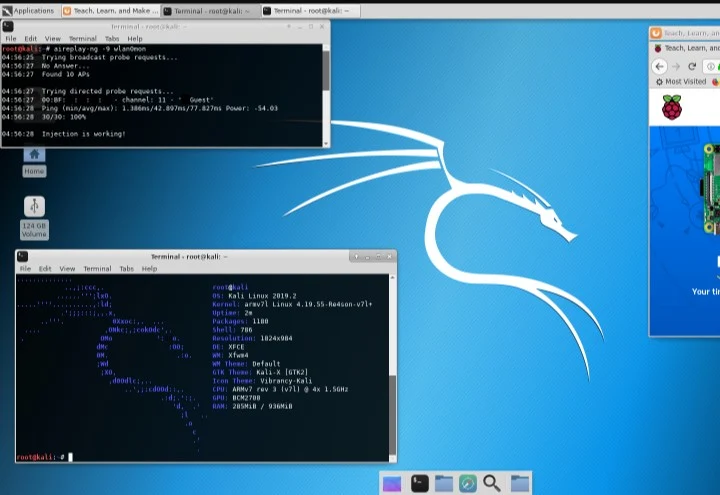This screenshot has height=495, width=720.
Task: Click the up arrow of the system-info terminal scrollbar
Action: point(393,278)
